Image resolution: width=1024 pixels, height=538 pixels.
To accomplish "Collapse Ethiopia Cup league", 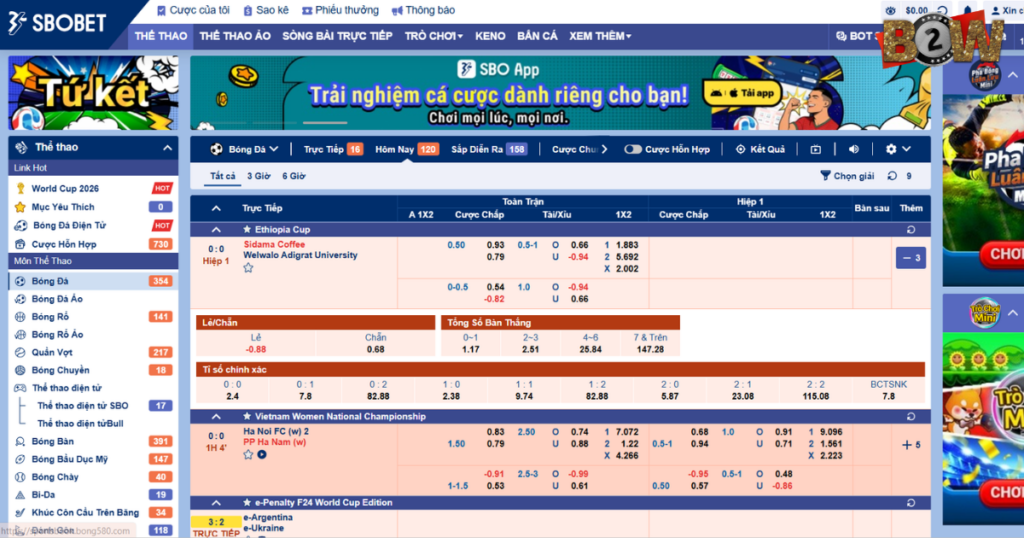I will pos(216,230).
